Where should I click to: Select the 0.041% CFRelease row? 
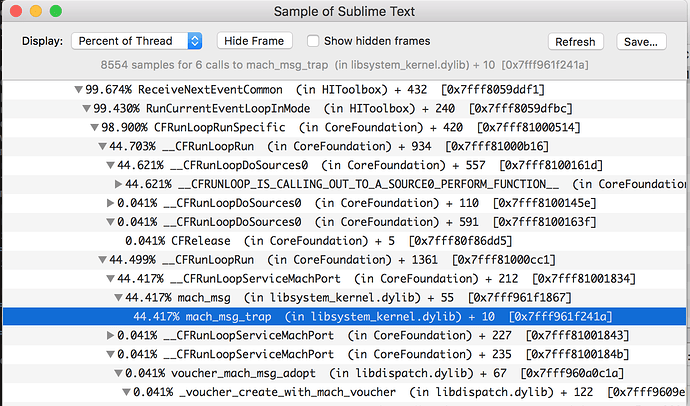click(344, 241)
